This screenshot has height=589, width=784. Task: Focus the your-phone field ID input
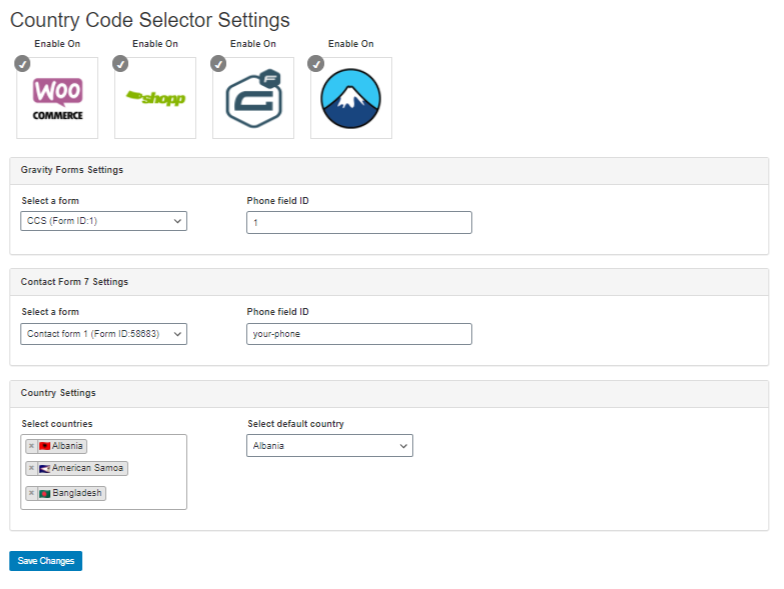359,334
